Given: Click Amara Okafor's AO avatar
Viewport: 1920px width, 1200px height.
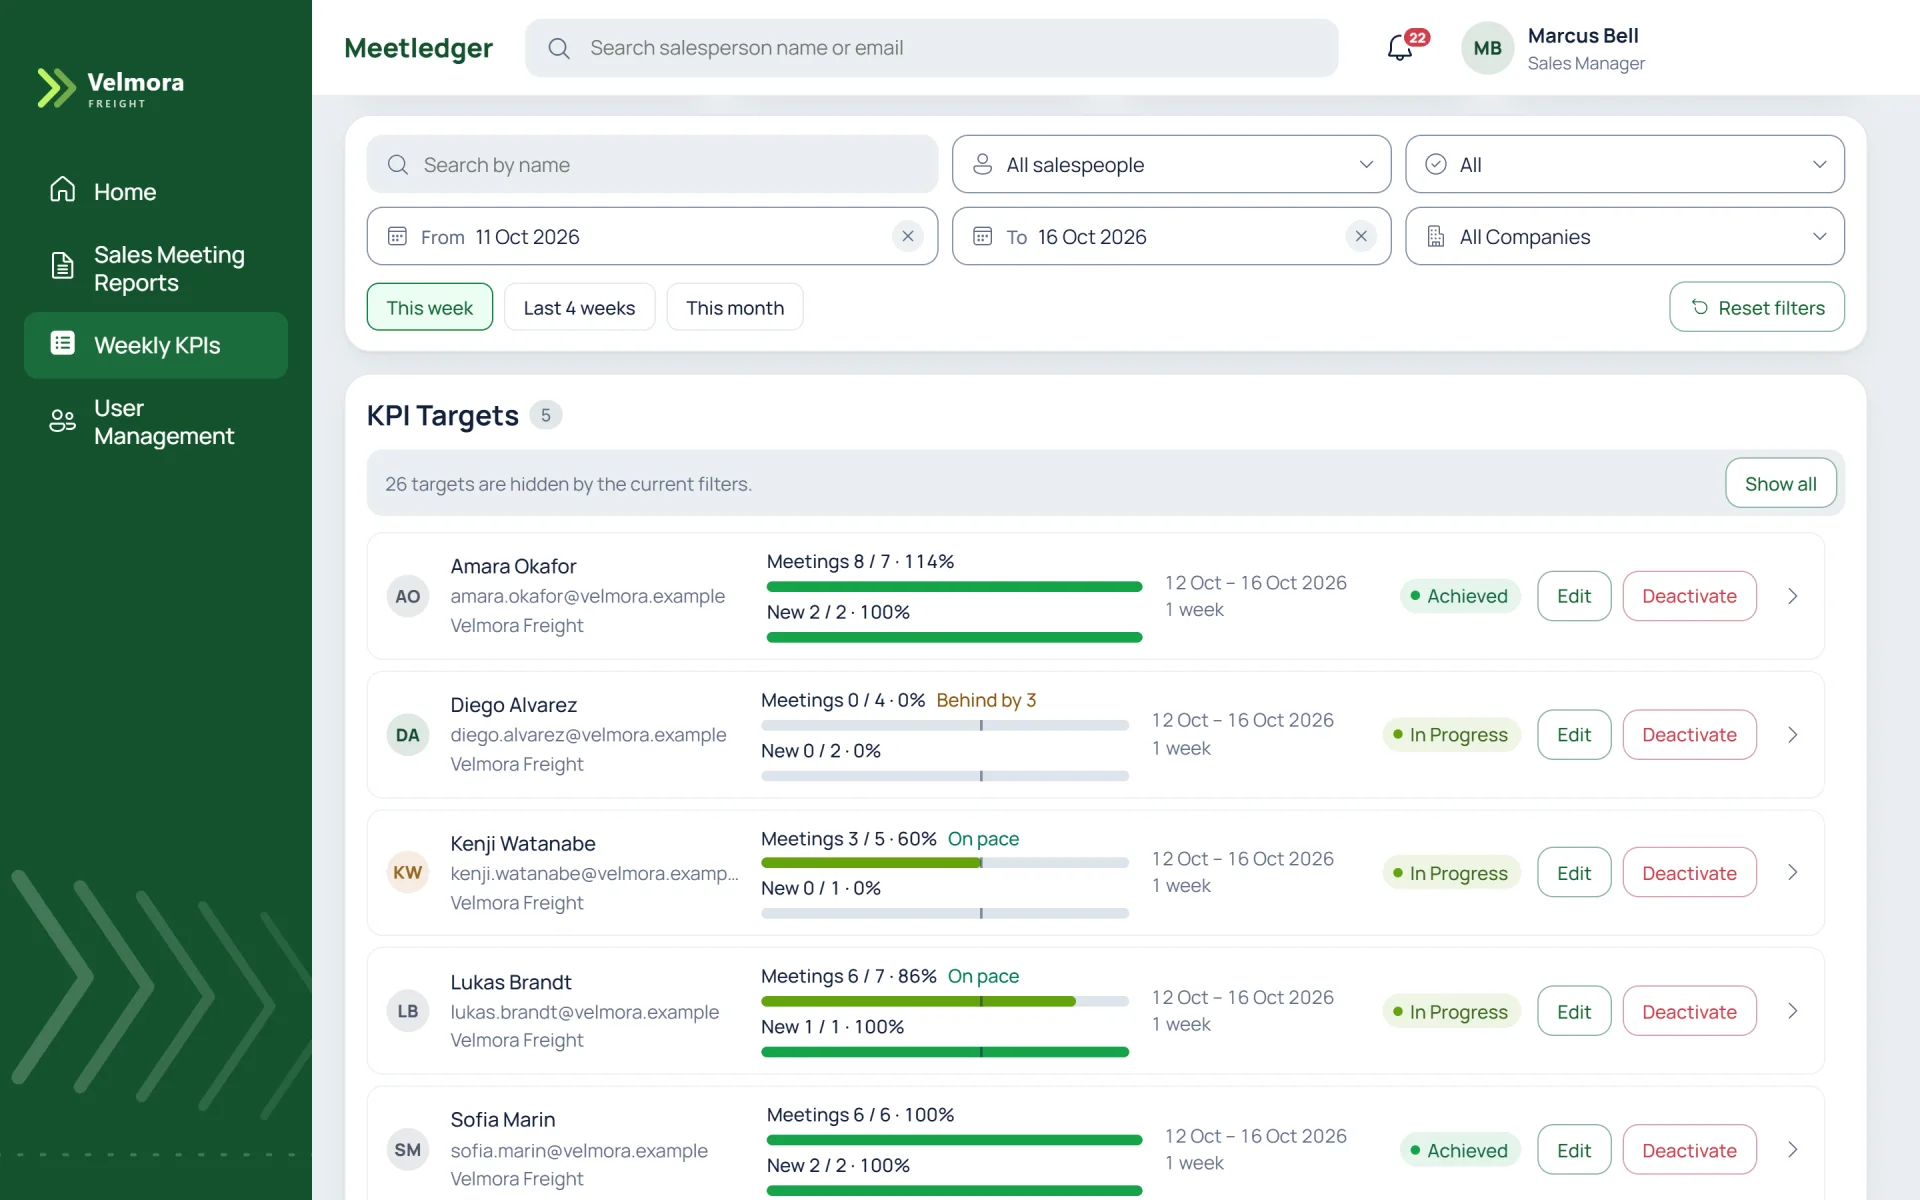Looking at the screenshot, I should pos(407,596).
